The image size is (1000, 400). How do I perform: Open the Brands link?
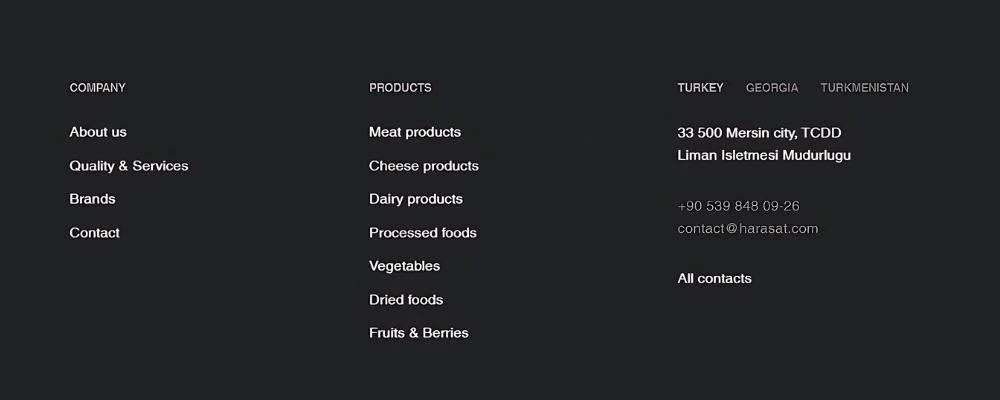pyautogui.click(x=92, y=199)
